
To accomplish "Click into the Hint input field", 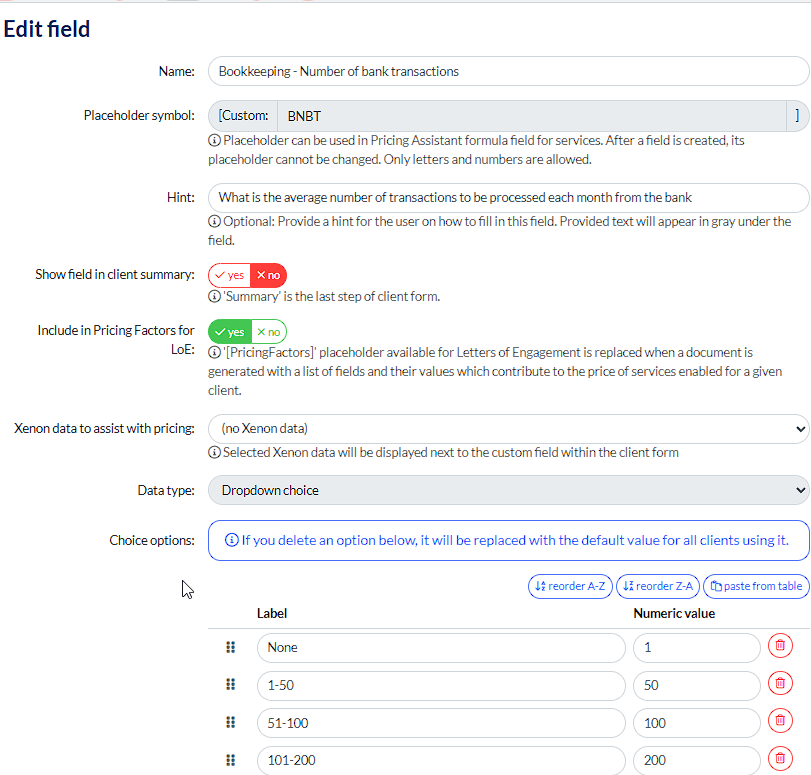I will pyautogui.click(x=508, y=198).
